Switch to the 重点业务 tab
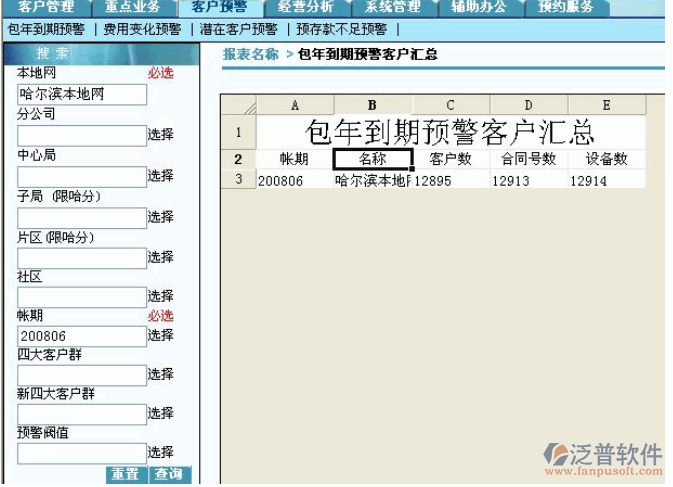This screenshot has width=673, height=487. click(x=132, y=7)
